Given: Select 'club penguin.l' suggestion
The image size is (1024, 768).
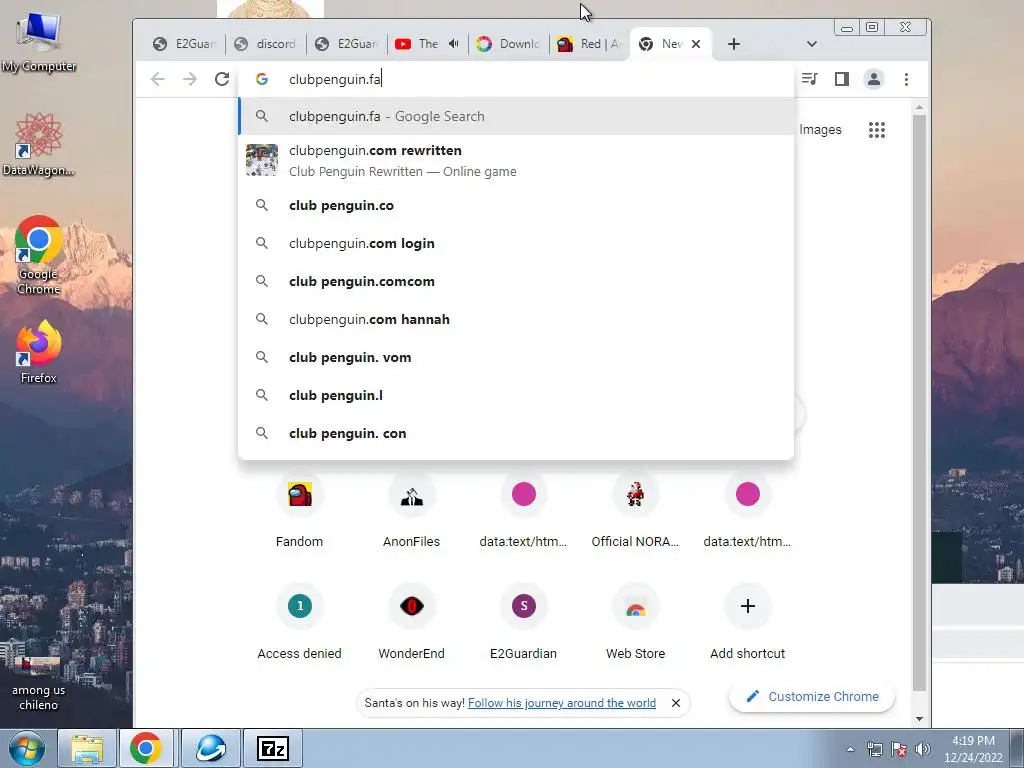Looking at the screenshot, I should 516,395.
